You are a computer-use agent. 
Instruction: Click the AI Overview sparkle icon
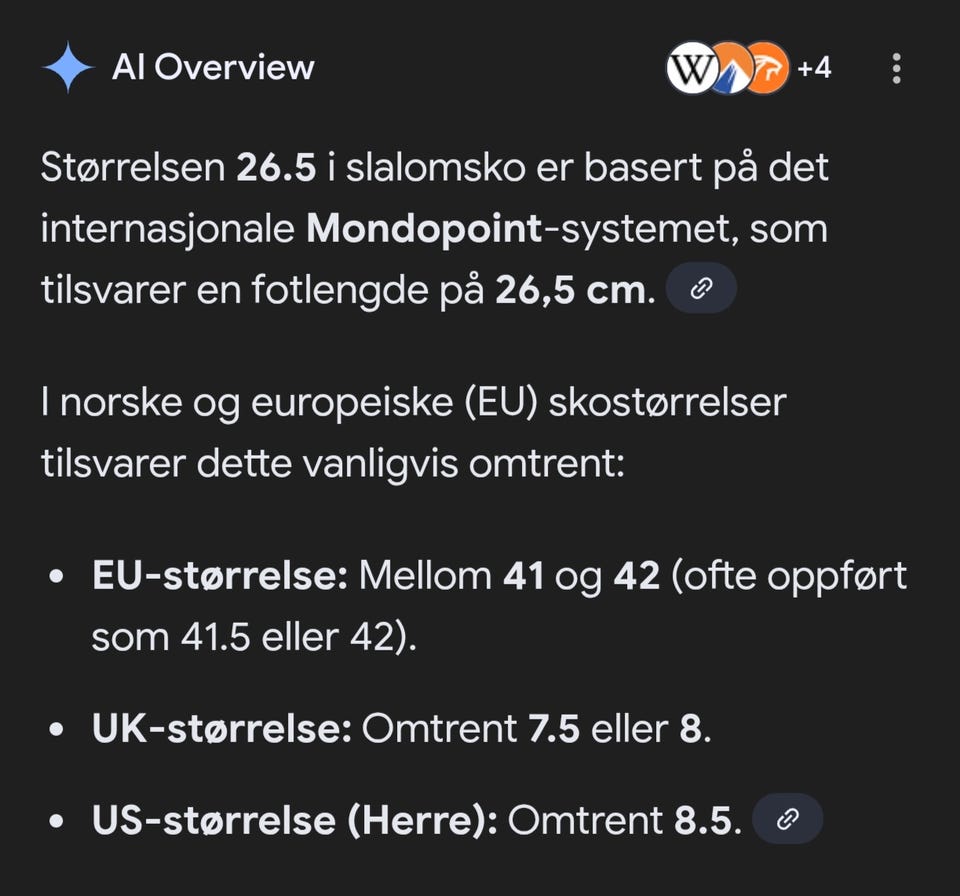(68, 68)
